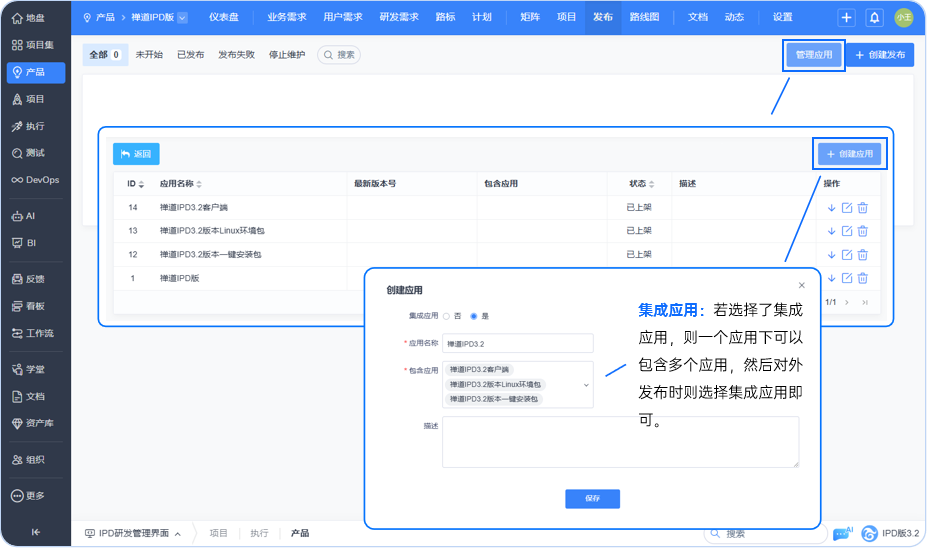Click the 应用名称 input field
Image resolution: width=927 pixels, height=548 pixels.
(518, 343)
